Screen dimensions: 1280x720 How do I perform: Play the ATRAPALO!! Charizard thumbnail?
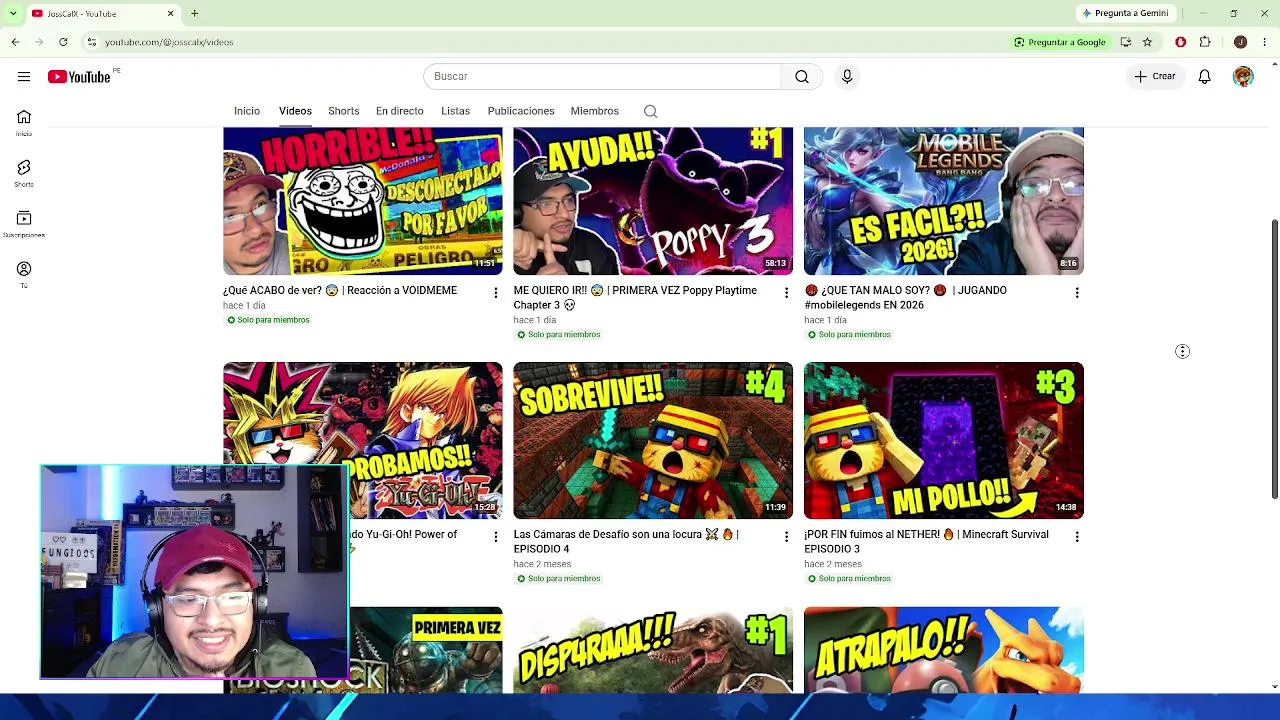944,650
